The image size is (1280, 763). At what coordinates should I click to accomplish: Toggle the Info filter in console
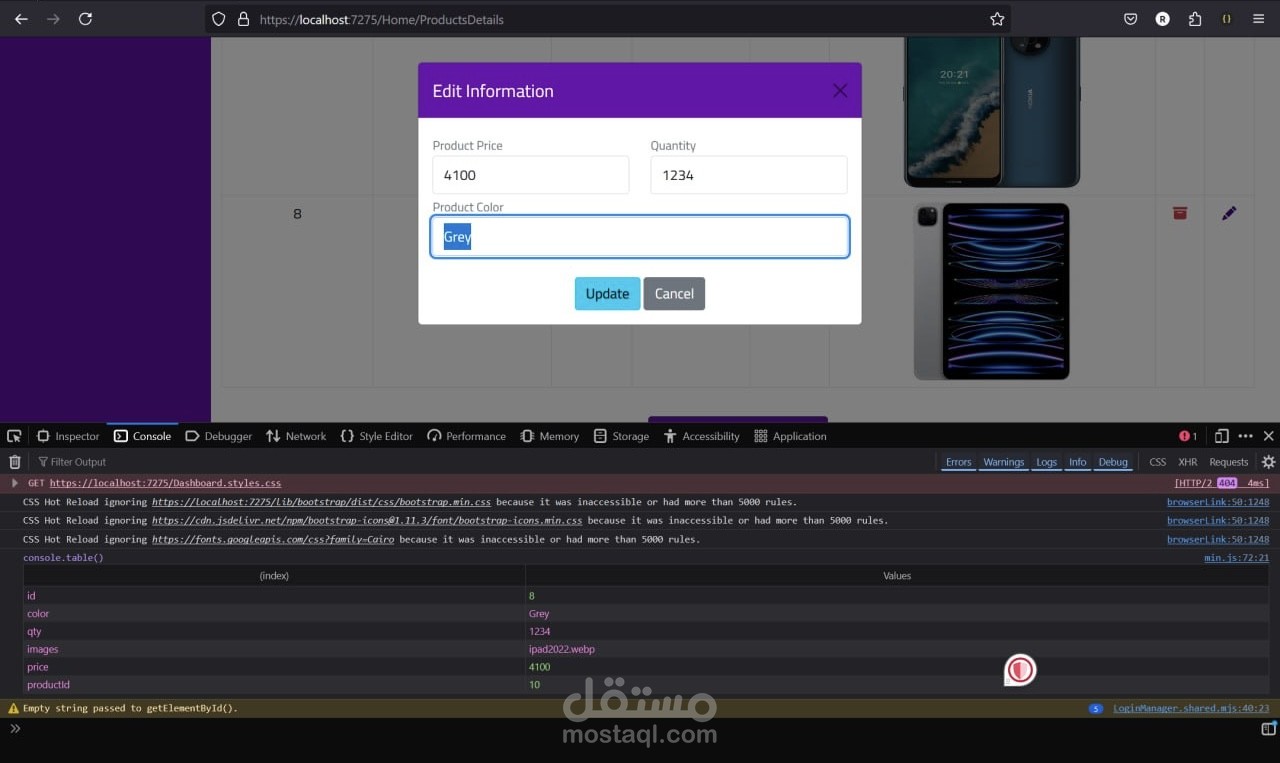(1077, 462)
